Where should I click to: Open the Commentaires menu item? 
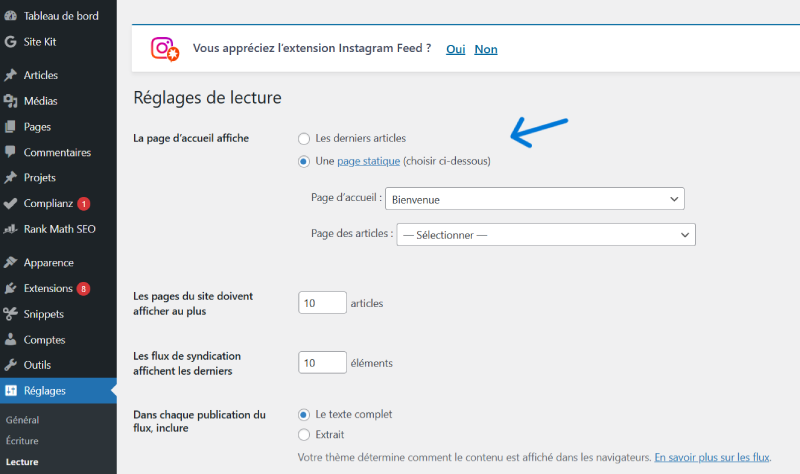click(x=58, y=152)
